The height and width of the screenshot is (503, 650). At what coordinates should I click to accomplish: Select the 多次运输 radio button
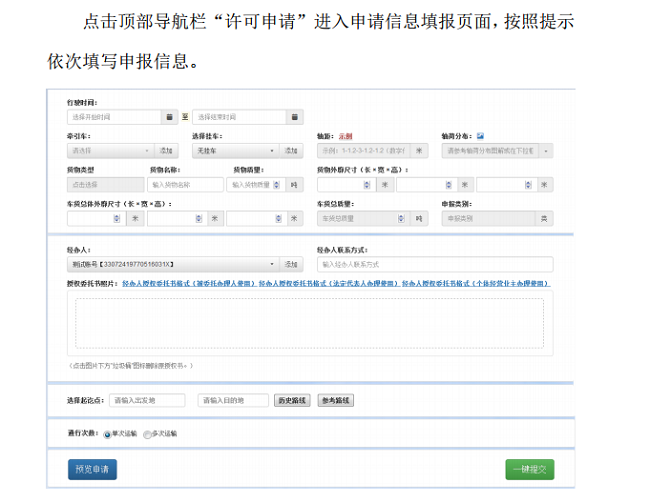[147, 434]
